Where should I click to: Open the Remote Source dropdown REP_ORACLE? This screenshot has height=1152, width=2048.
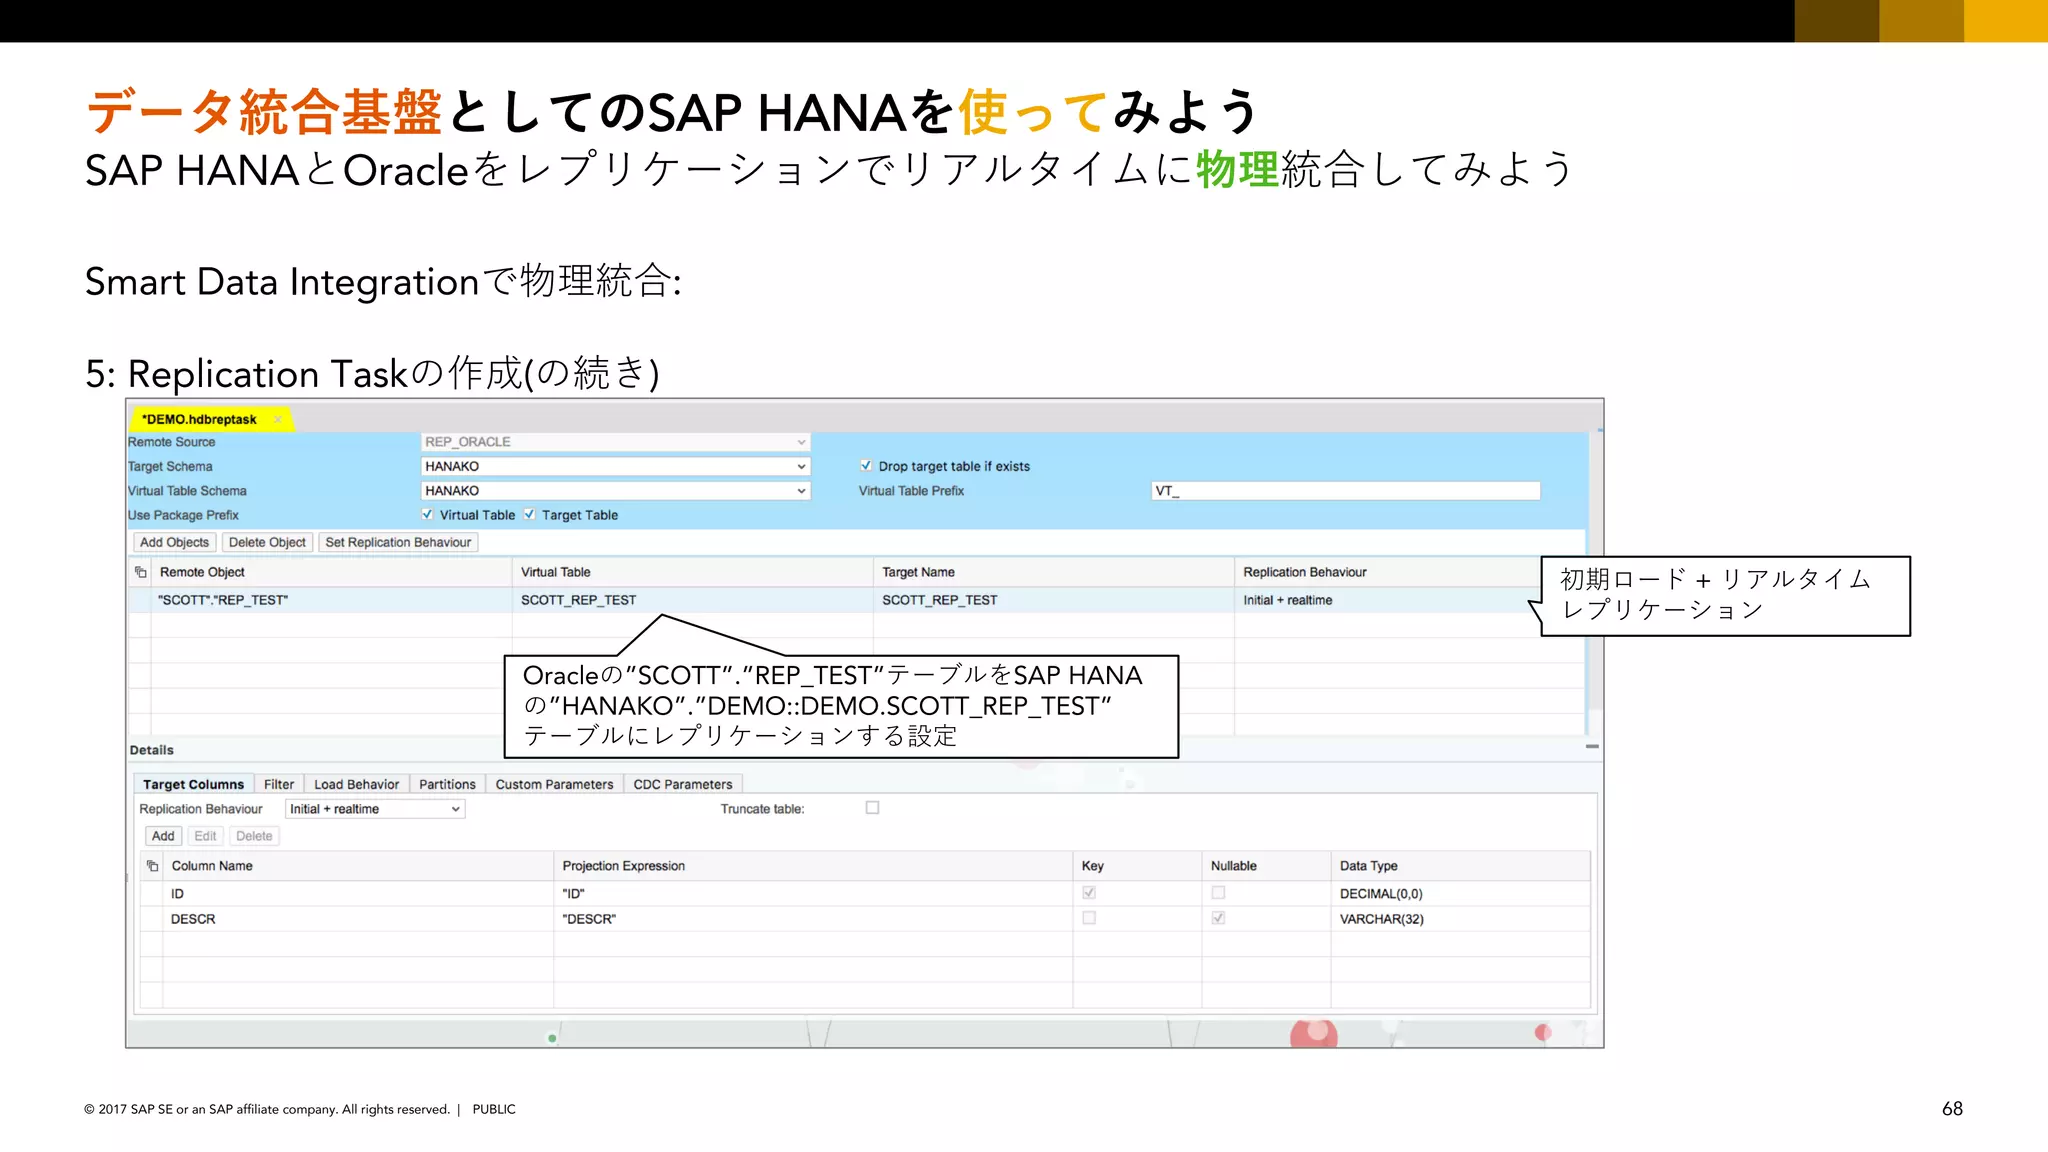click(615, 442)
